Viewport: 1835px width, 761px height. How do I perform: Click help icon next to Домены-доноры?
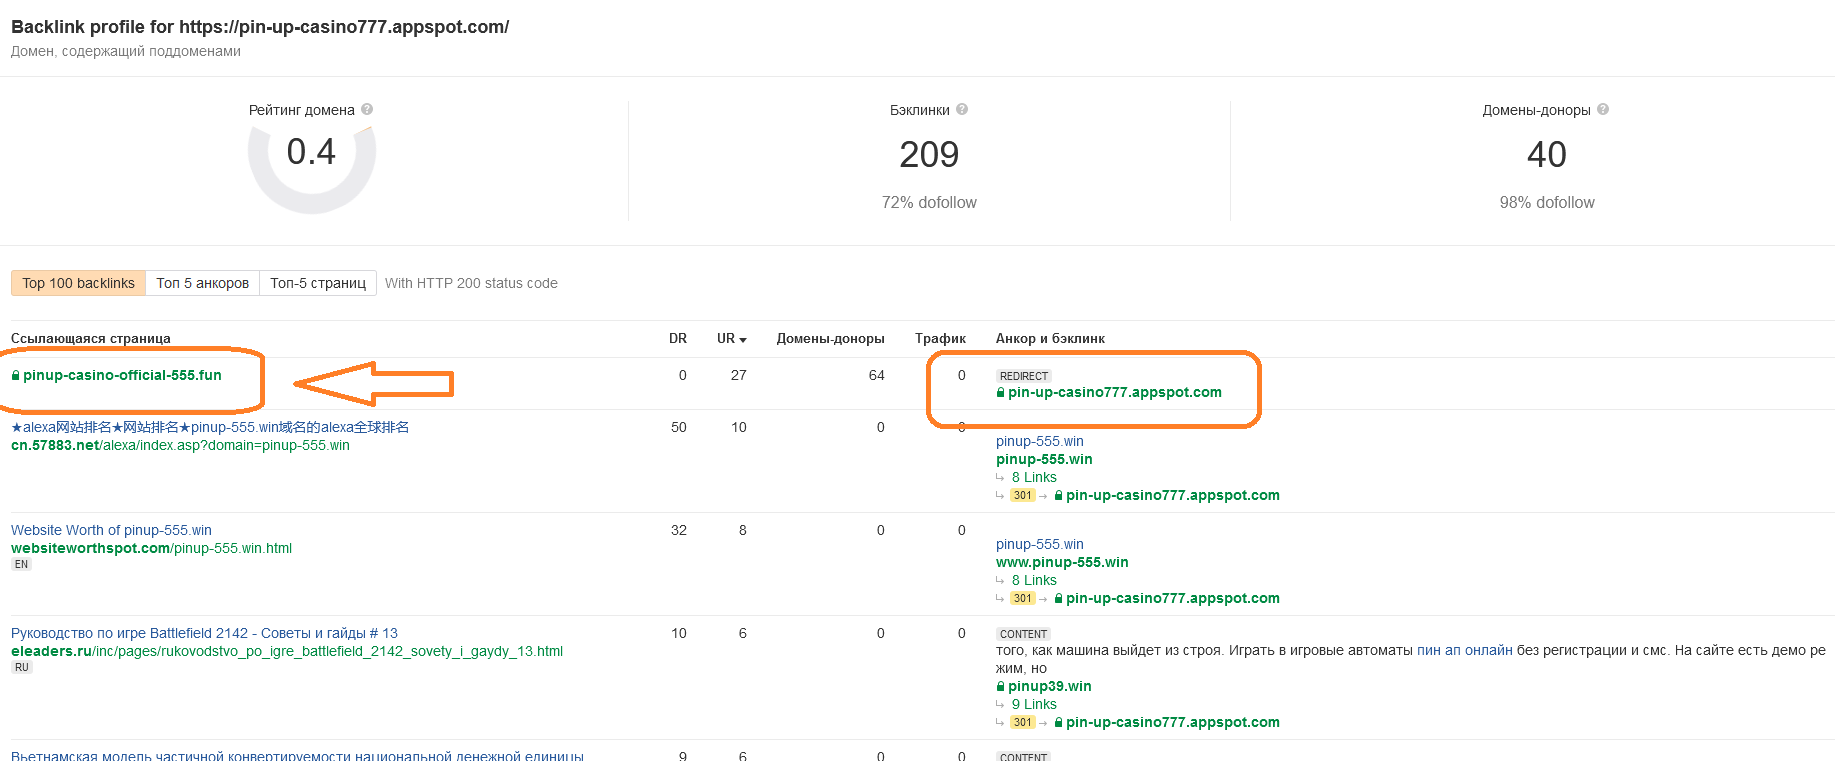tap(1603, 110)
